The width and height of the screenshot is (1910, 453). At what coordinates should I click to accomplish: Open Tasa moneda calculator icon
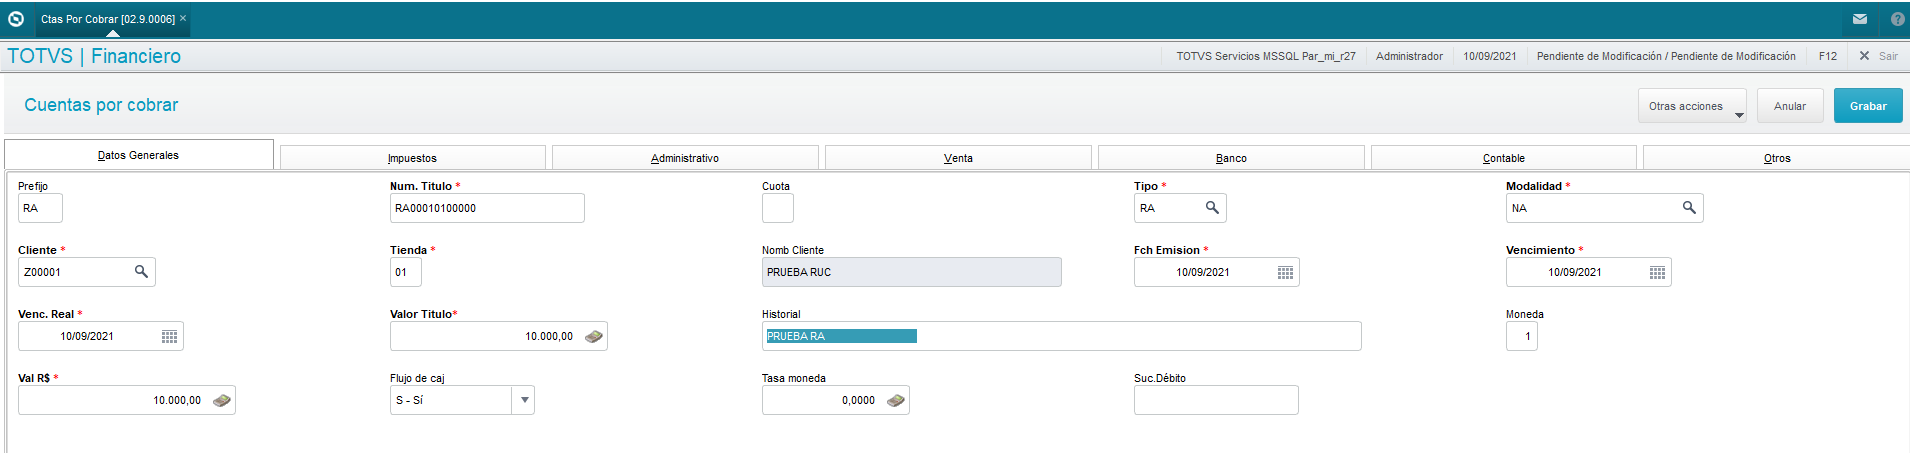click(x=895, y=400)
